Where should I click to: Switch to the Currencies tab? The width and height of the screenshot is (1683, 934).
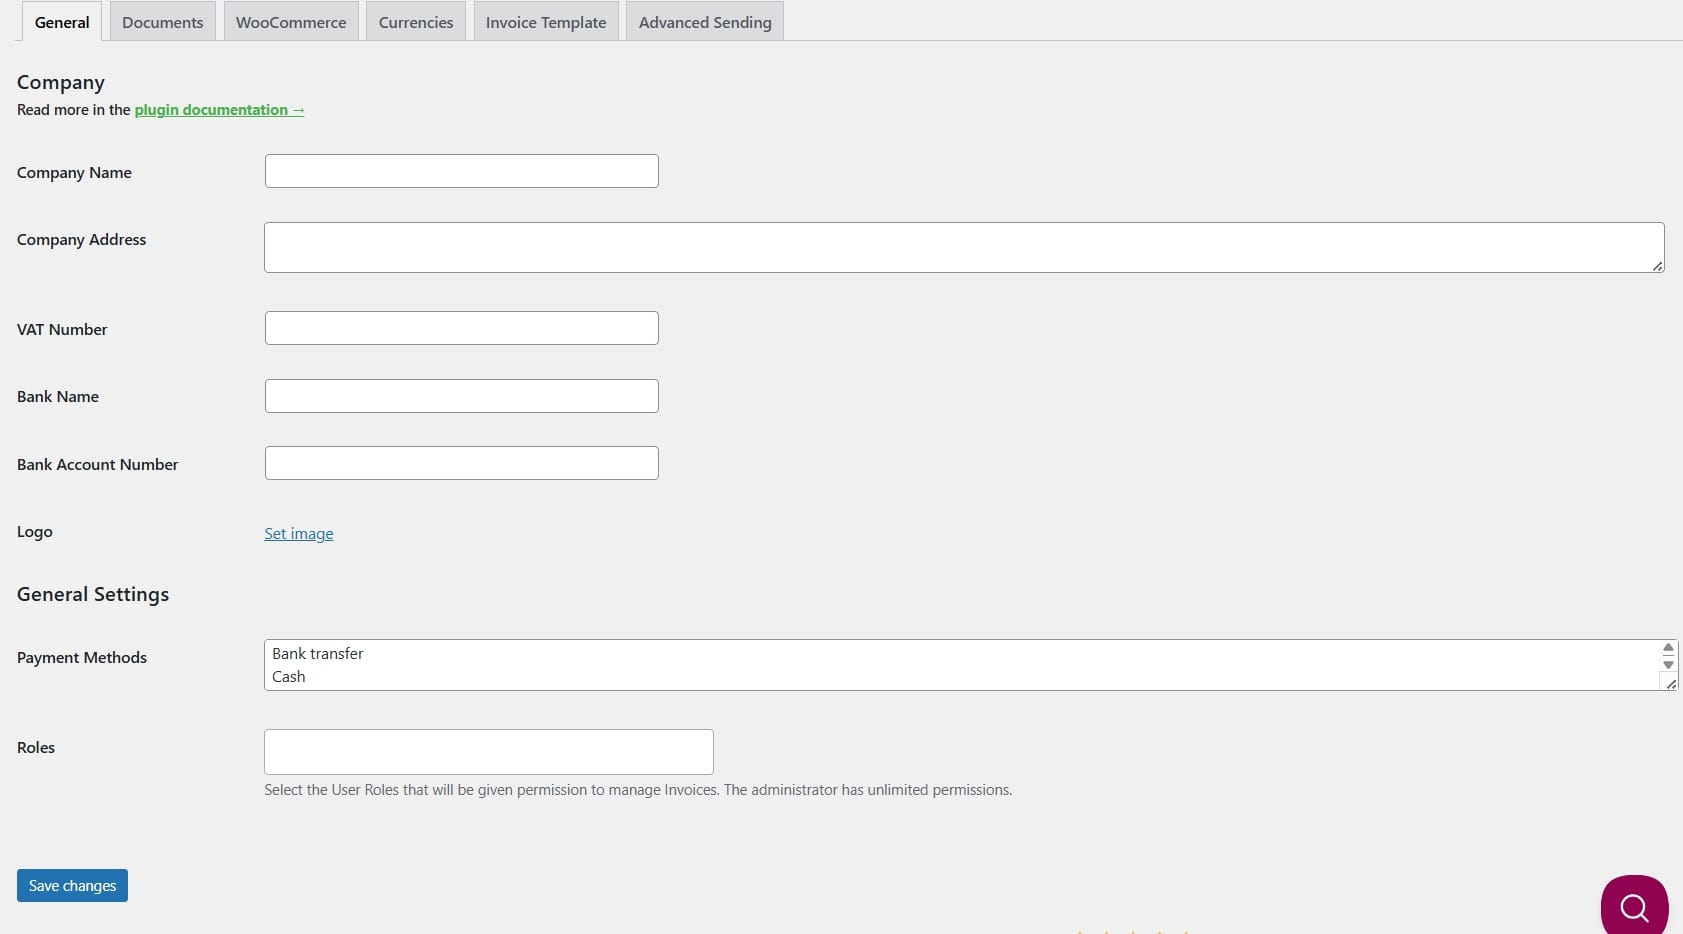pos(415,21)
